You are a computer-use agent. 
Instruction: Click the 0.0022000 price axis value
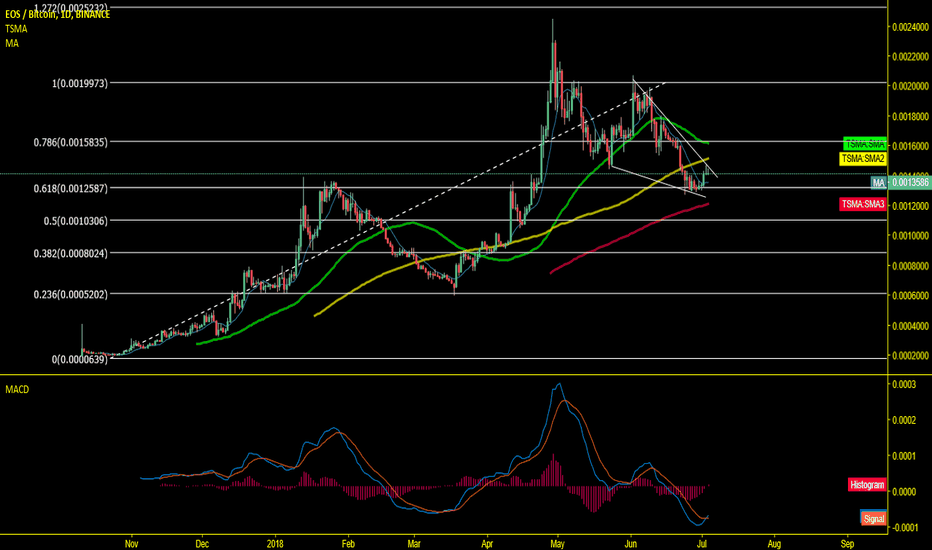[x=910, y=56]
